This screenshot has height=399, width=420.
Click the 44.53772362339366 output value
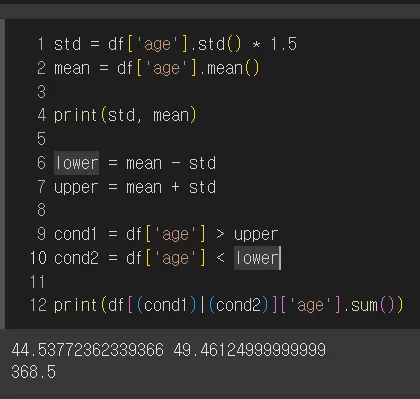pos(87,350)
